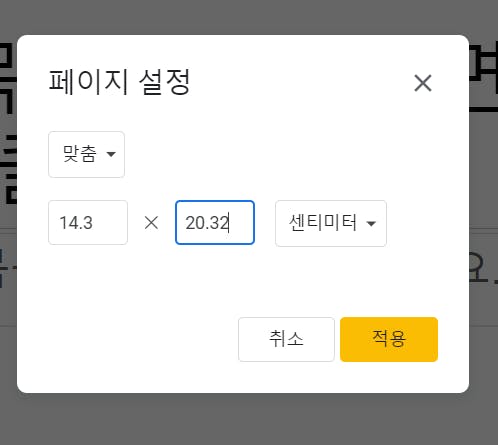Click the white 취소 button
The height and width of the screenshot is (445, 498).
(x=286, y=339)
